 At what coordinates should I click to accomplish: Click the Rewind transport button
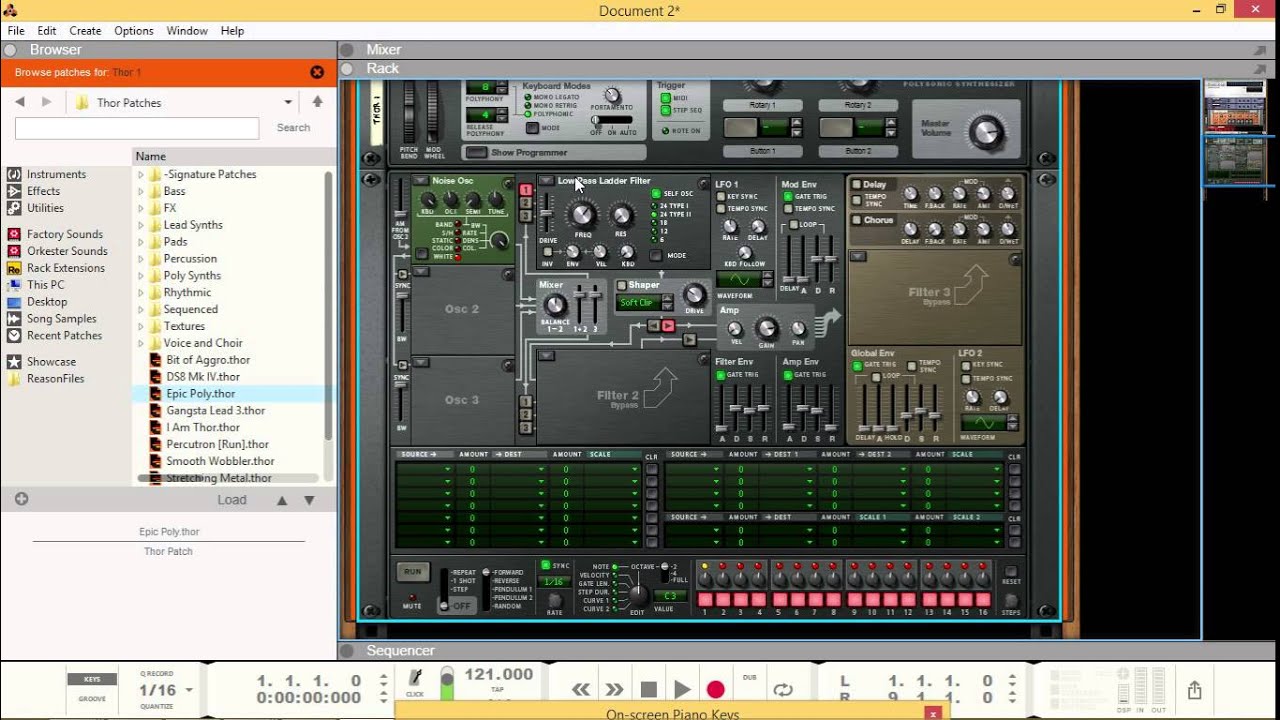tap(581, 689)
